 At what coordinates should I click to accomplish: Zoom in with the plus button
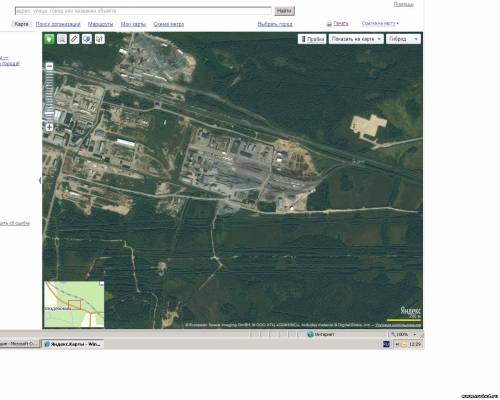click(x=49, y=127)
